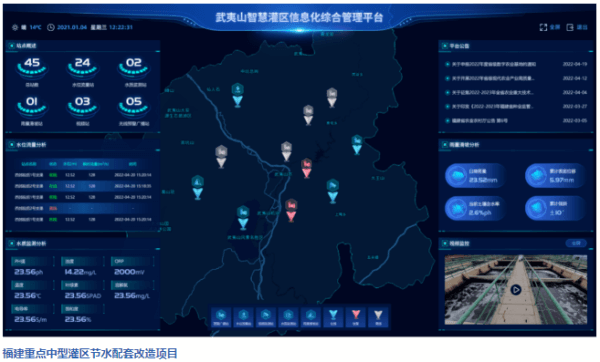Click the 雨量墒情分析 panel header icon

(x=445, y=145)
